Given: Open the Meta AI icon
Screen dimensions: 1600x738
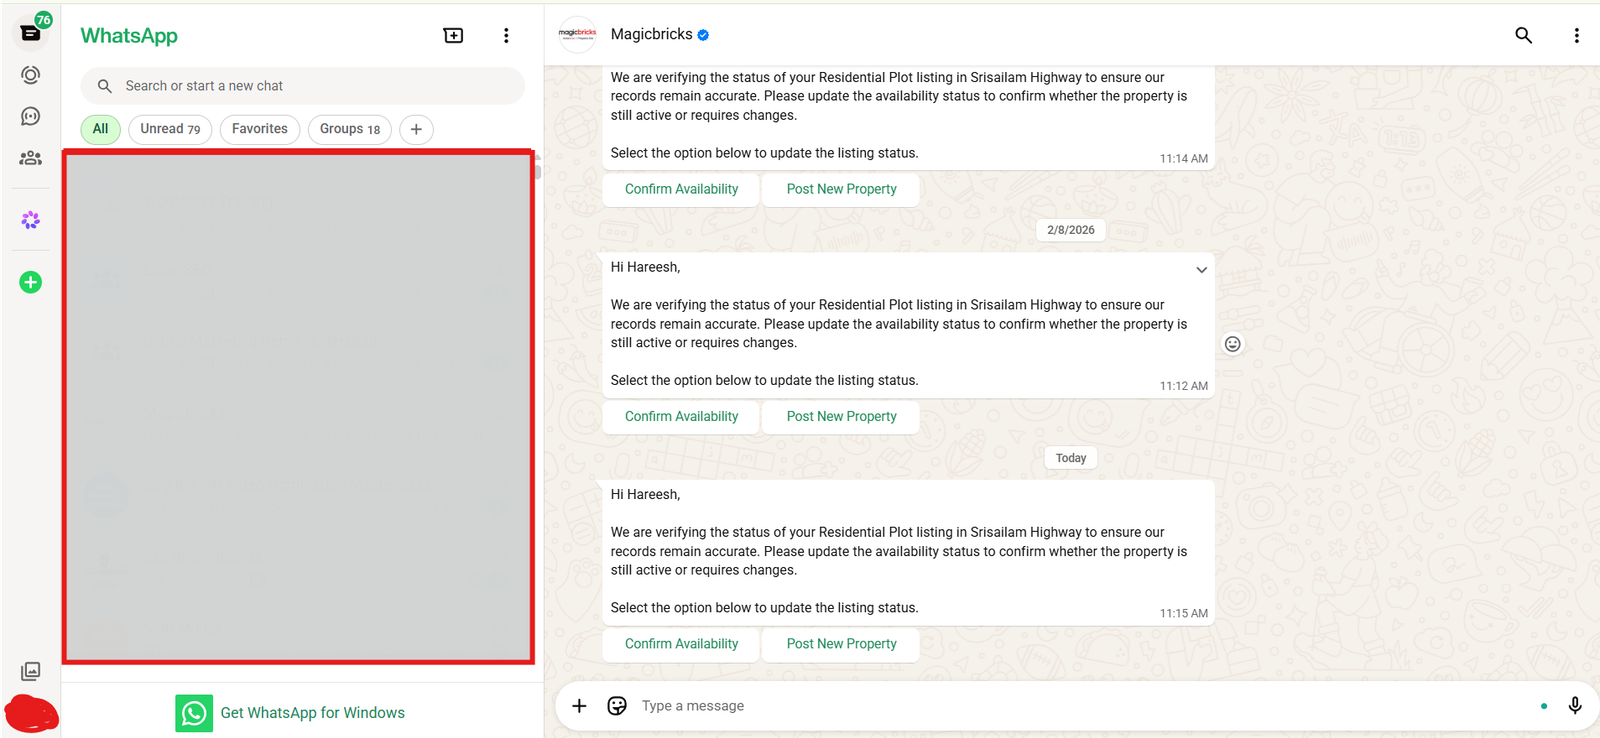Looking at the screenshot, I should pos(31,220).
